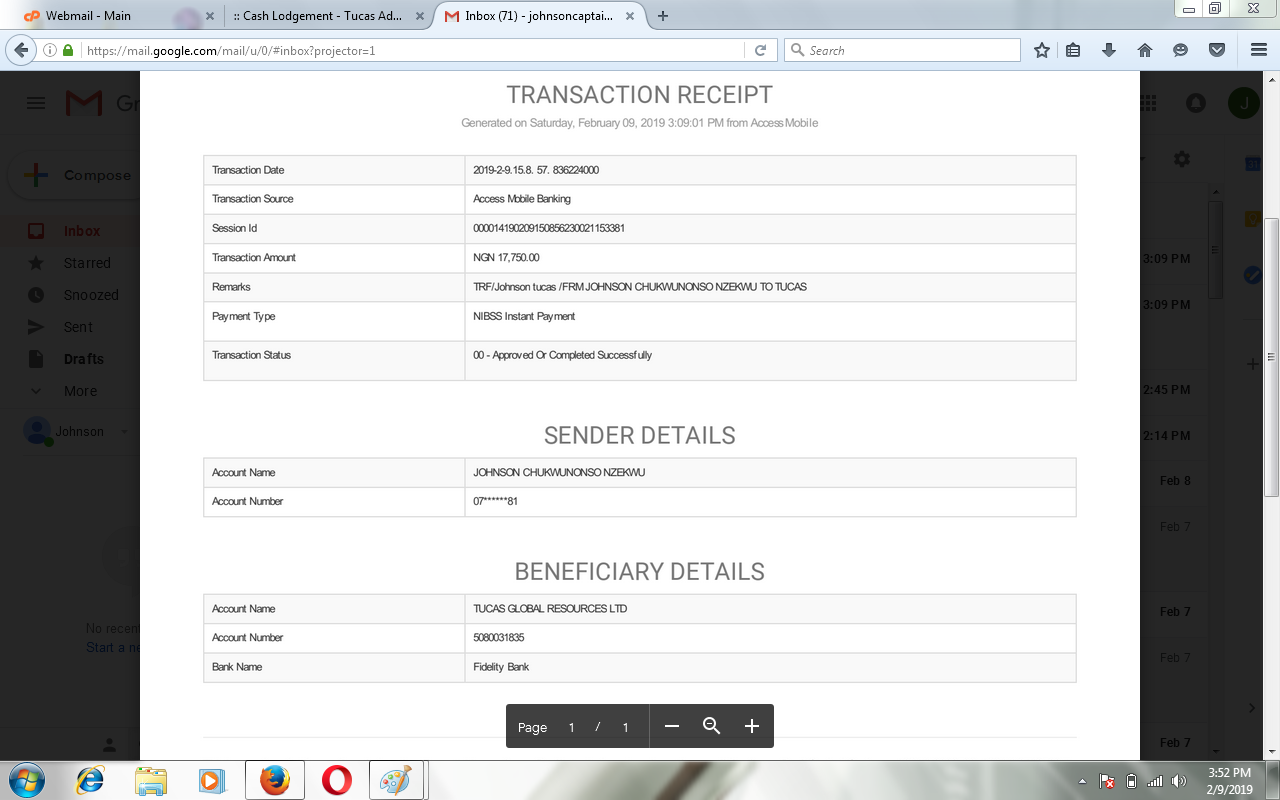The height and width of the screenshot is (800, 1280).
Task: Click the magnifier reset zoom icon
Action: coord(712,726)
